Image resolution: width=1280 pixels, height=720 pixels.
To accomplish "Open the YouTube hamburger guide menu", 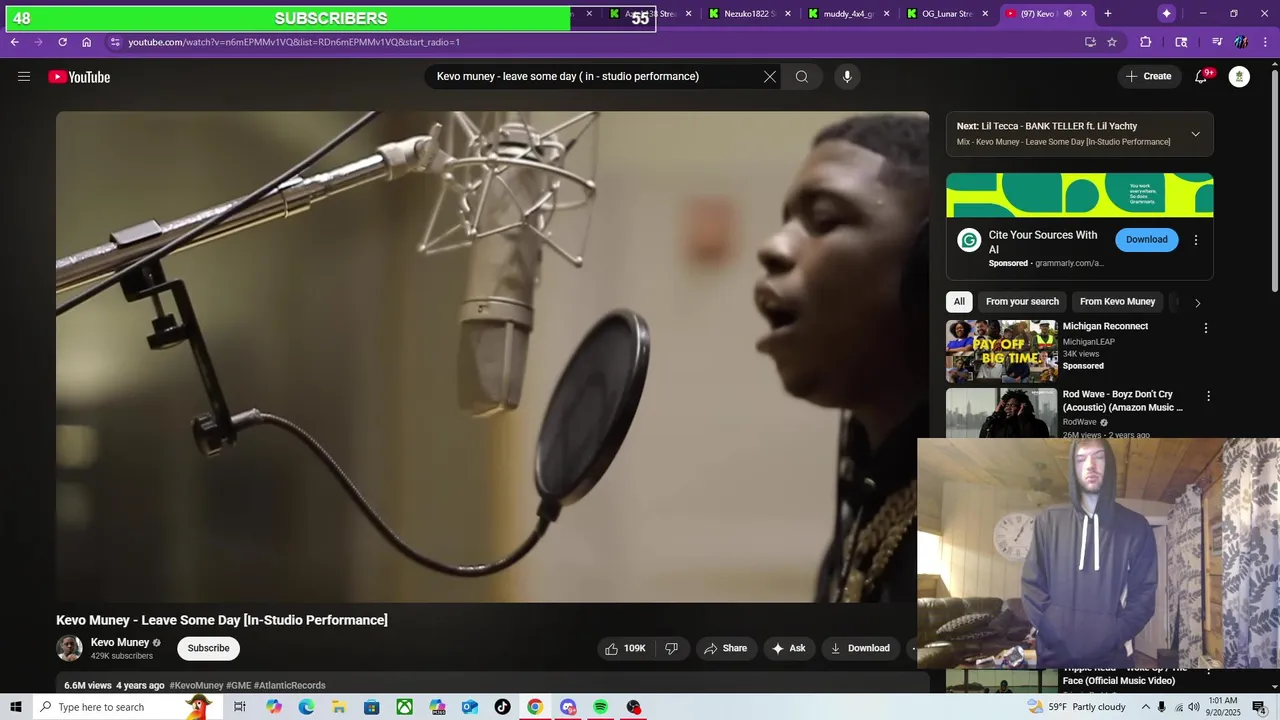I will coord(24,76).
